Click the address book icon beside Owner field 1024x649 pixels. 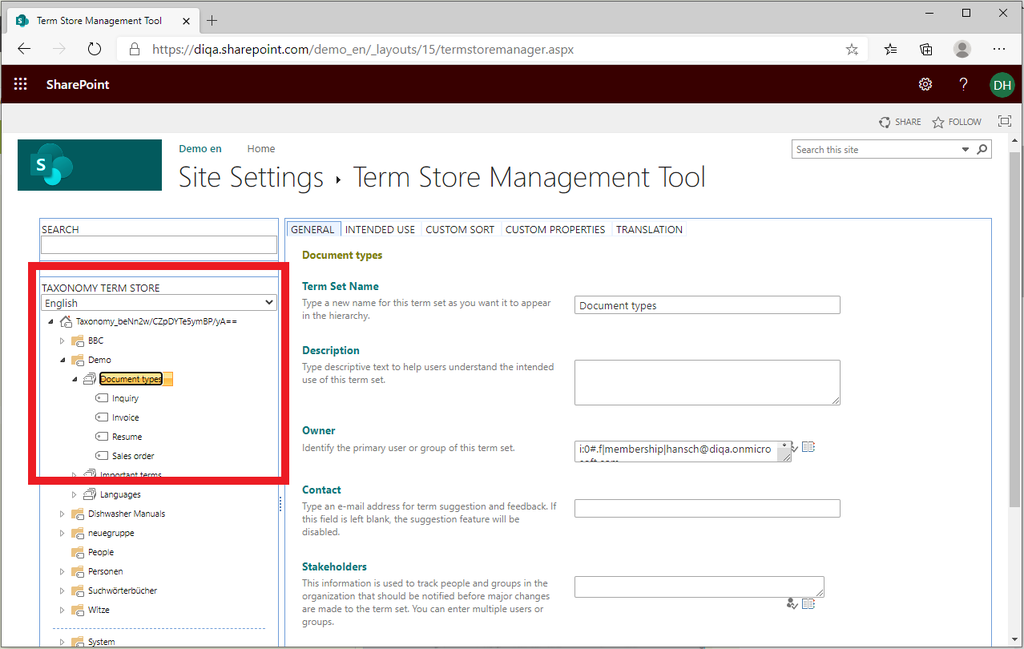point(809,447)
